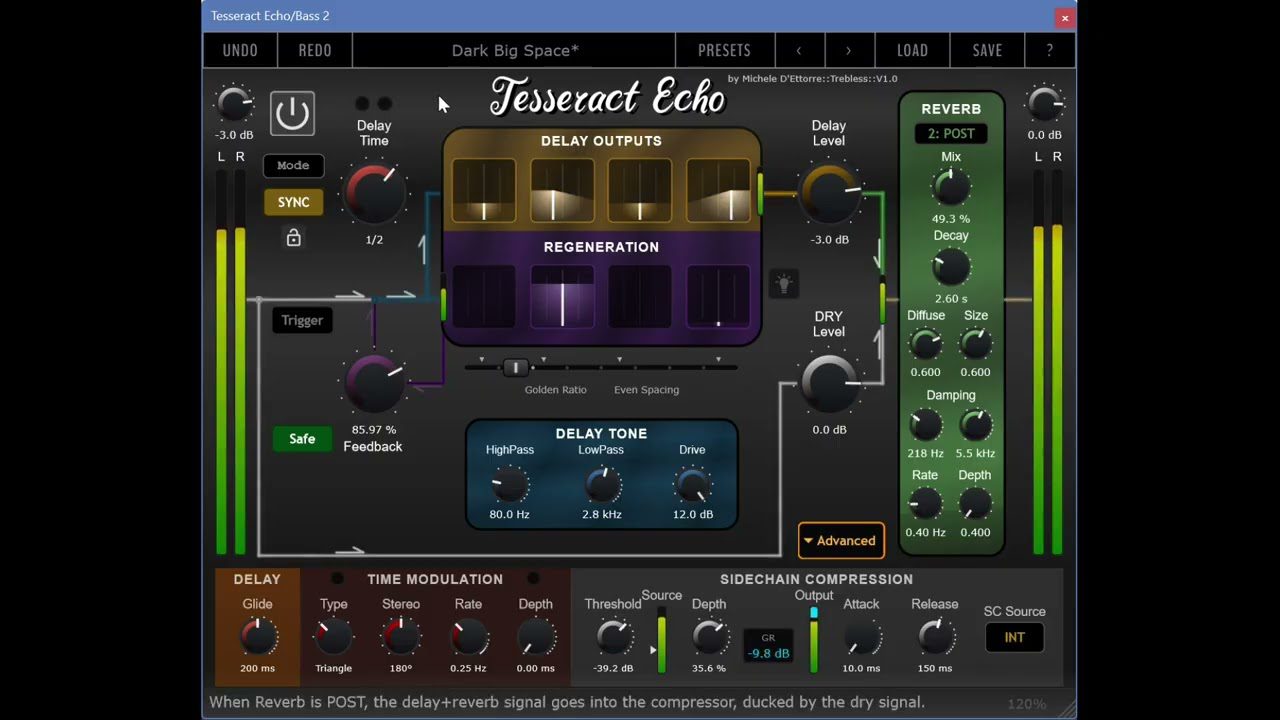Click the second Delay Outputs tap panel

562,190
